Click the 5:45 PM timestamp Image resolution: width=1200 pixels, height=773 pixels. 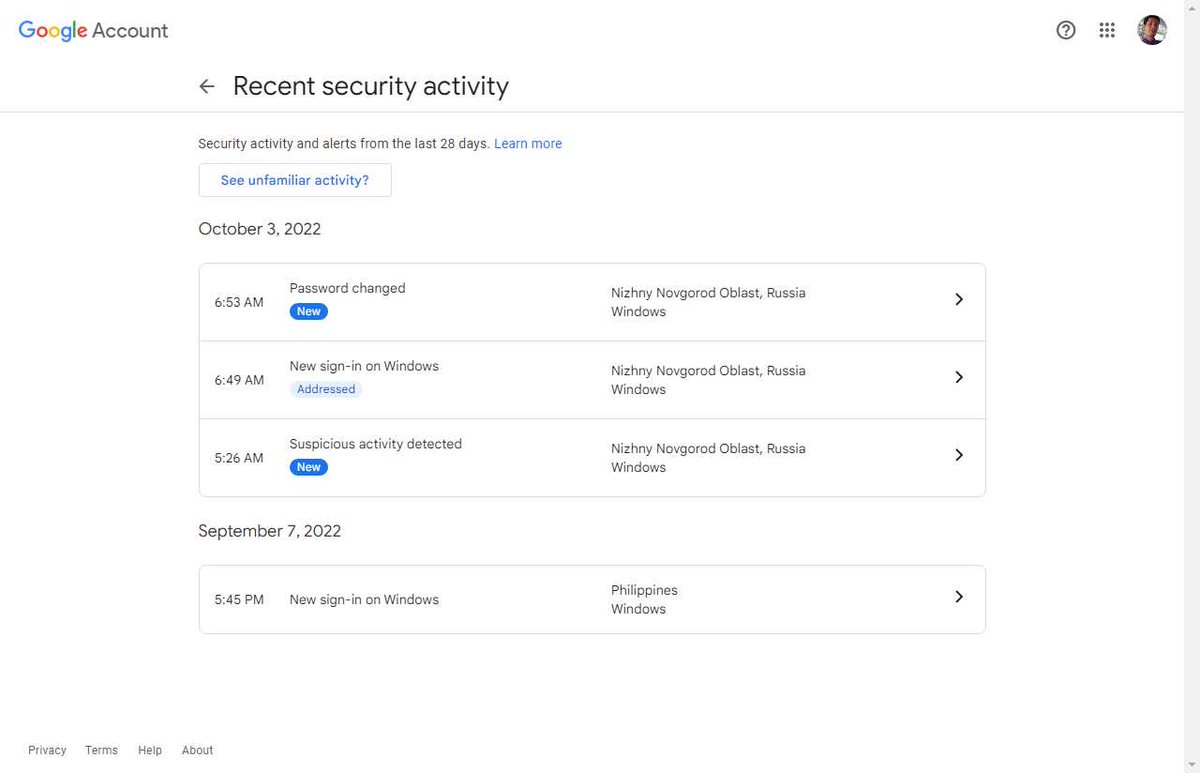[x=239, y=600]
